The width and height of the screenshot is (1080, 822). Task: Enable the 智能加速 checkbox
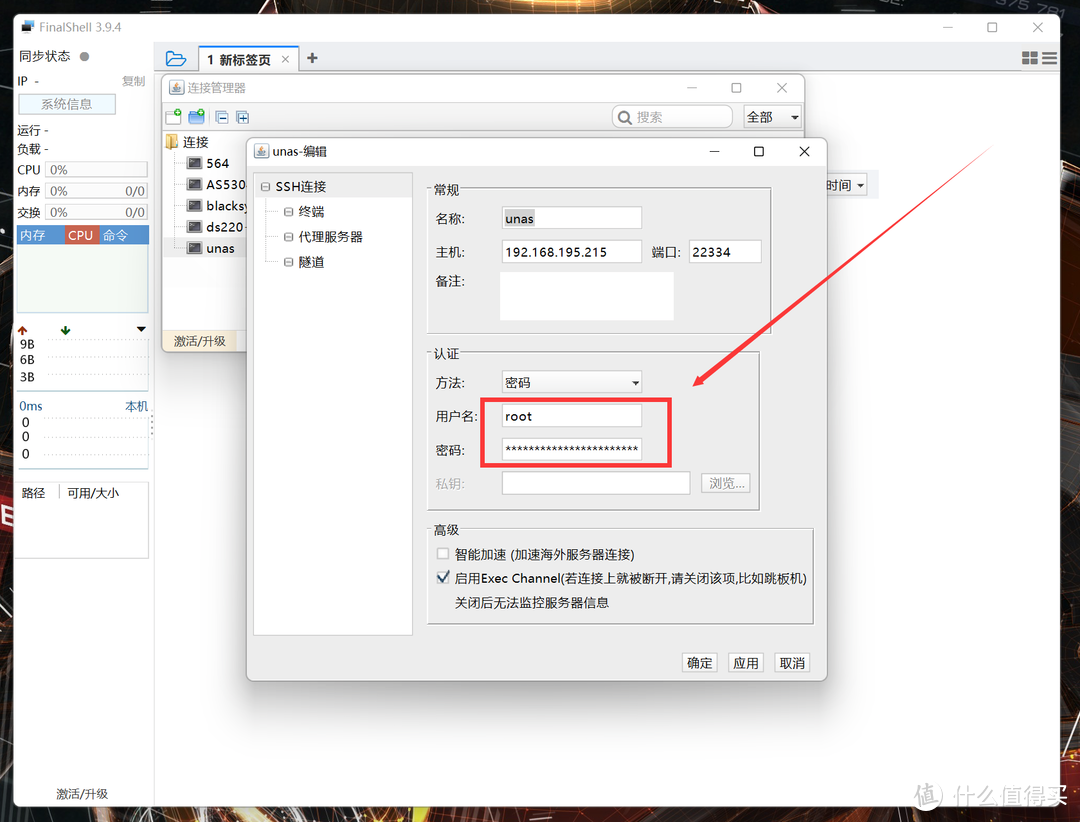pos(443,553)
